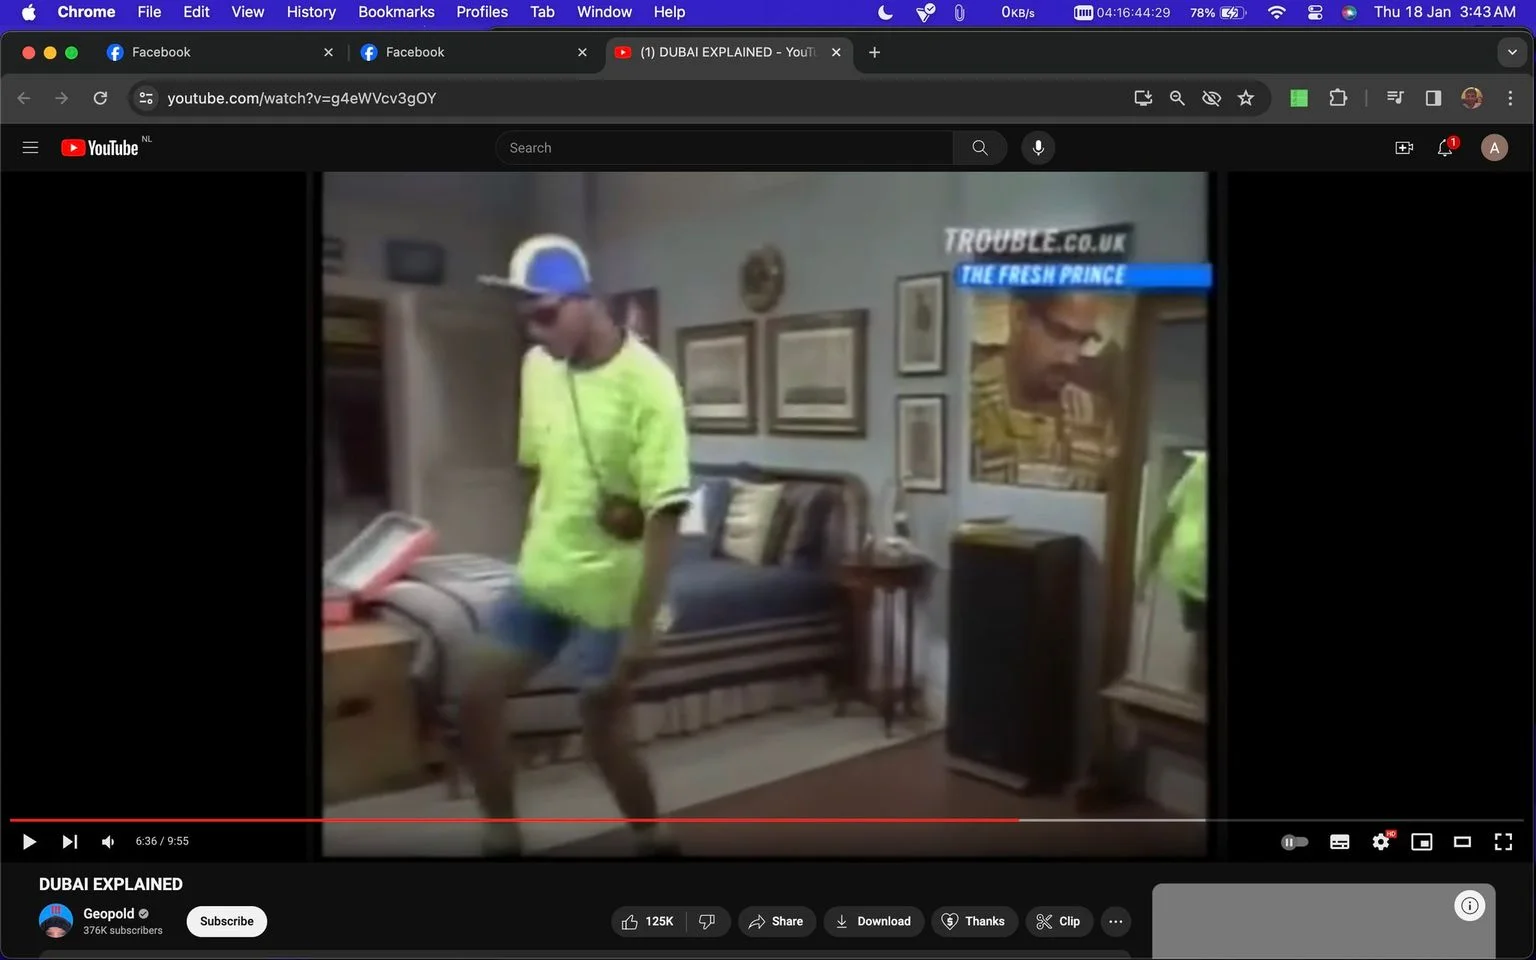Skip to the next video
The height and width of the screenshot is (960, 1536).
[69, 842]
